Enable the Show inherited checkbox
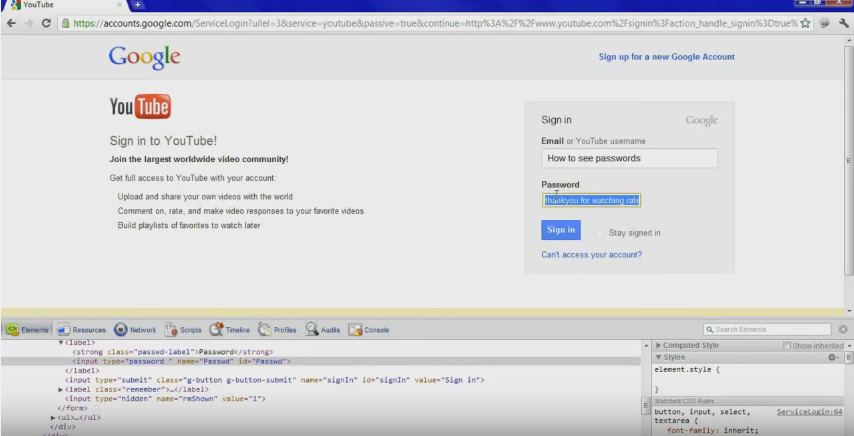The width and height of the screenshot is (854, 436). (786, 346)
